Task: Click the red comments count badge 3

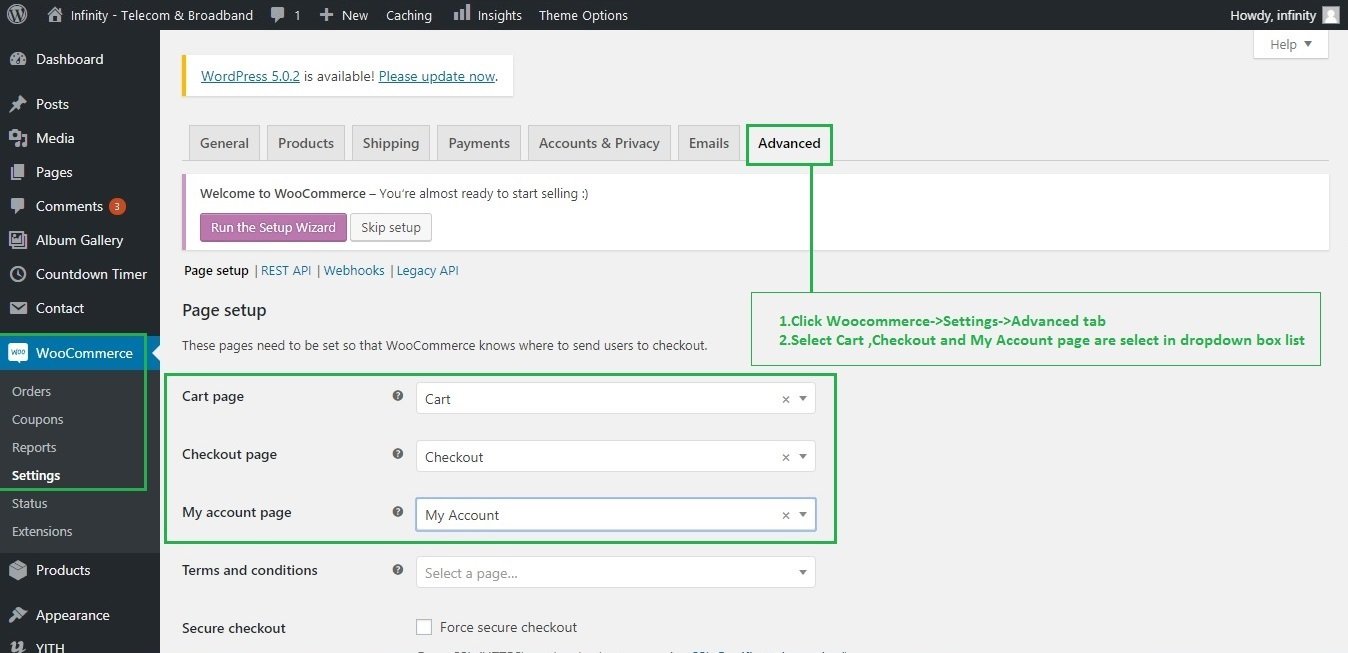Action: [117, 206]
